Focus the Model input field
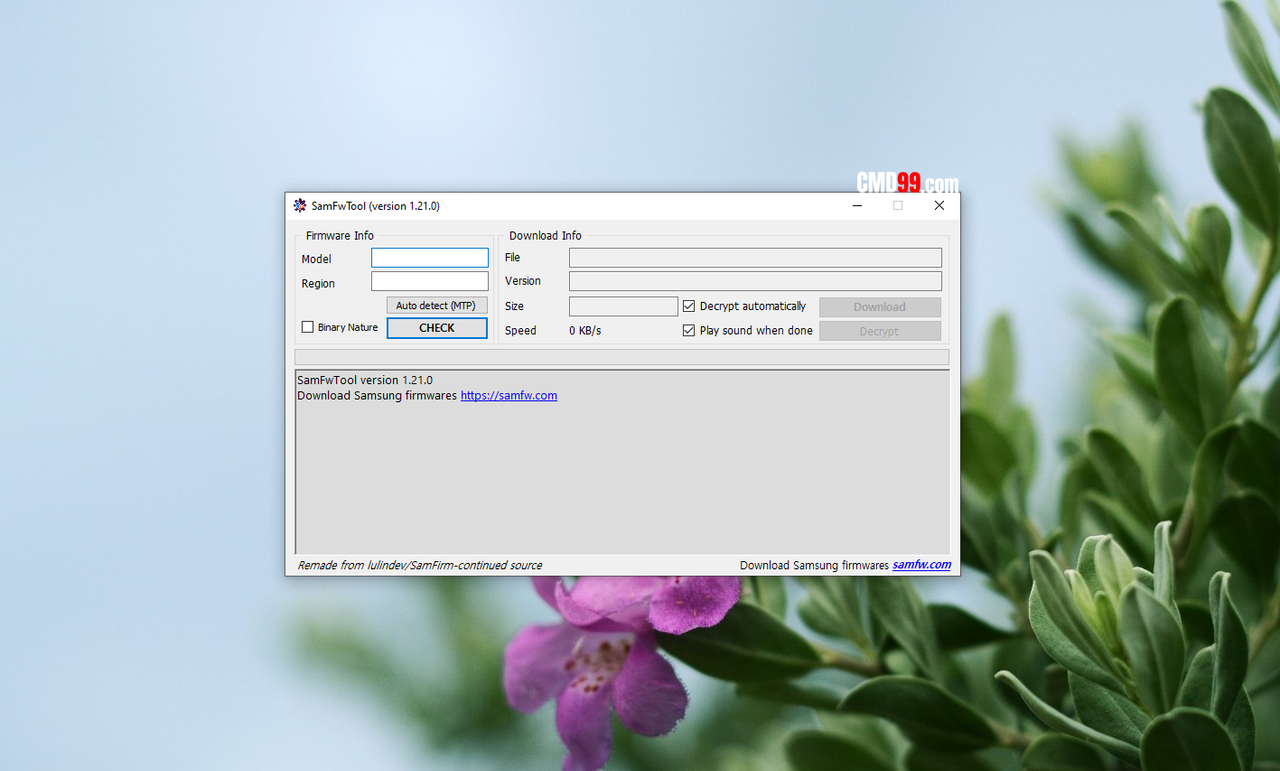Viewport: 1280px width, 771px height. (x=430, y=258)
